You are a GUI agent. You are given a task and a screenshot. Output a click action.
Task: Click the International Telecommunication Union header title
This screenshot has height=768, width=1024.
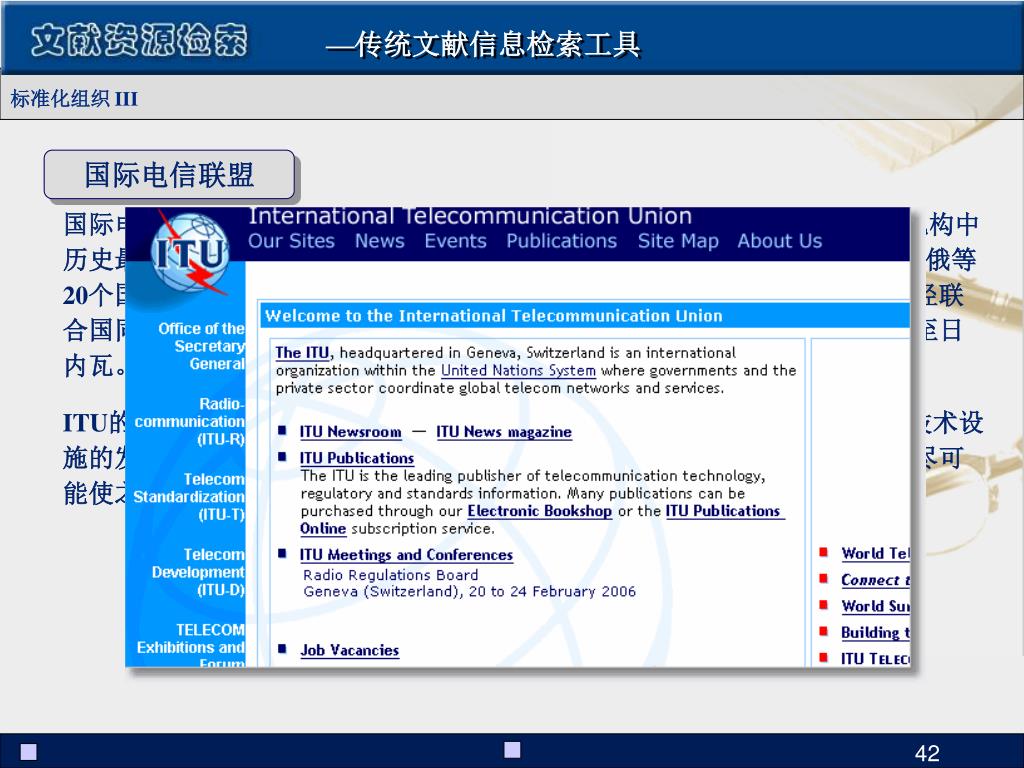click(470, 216)
